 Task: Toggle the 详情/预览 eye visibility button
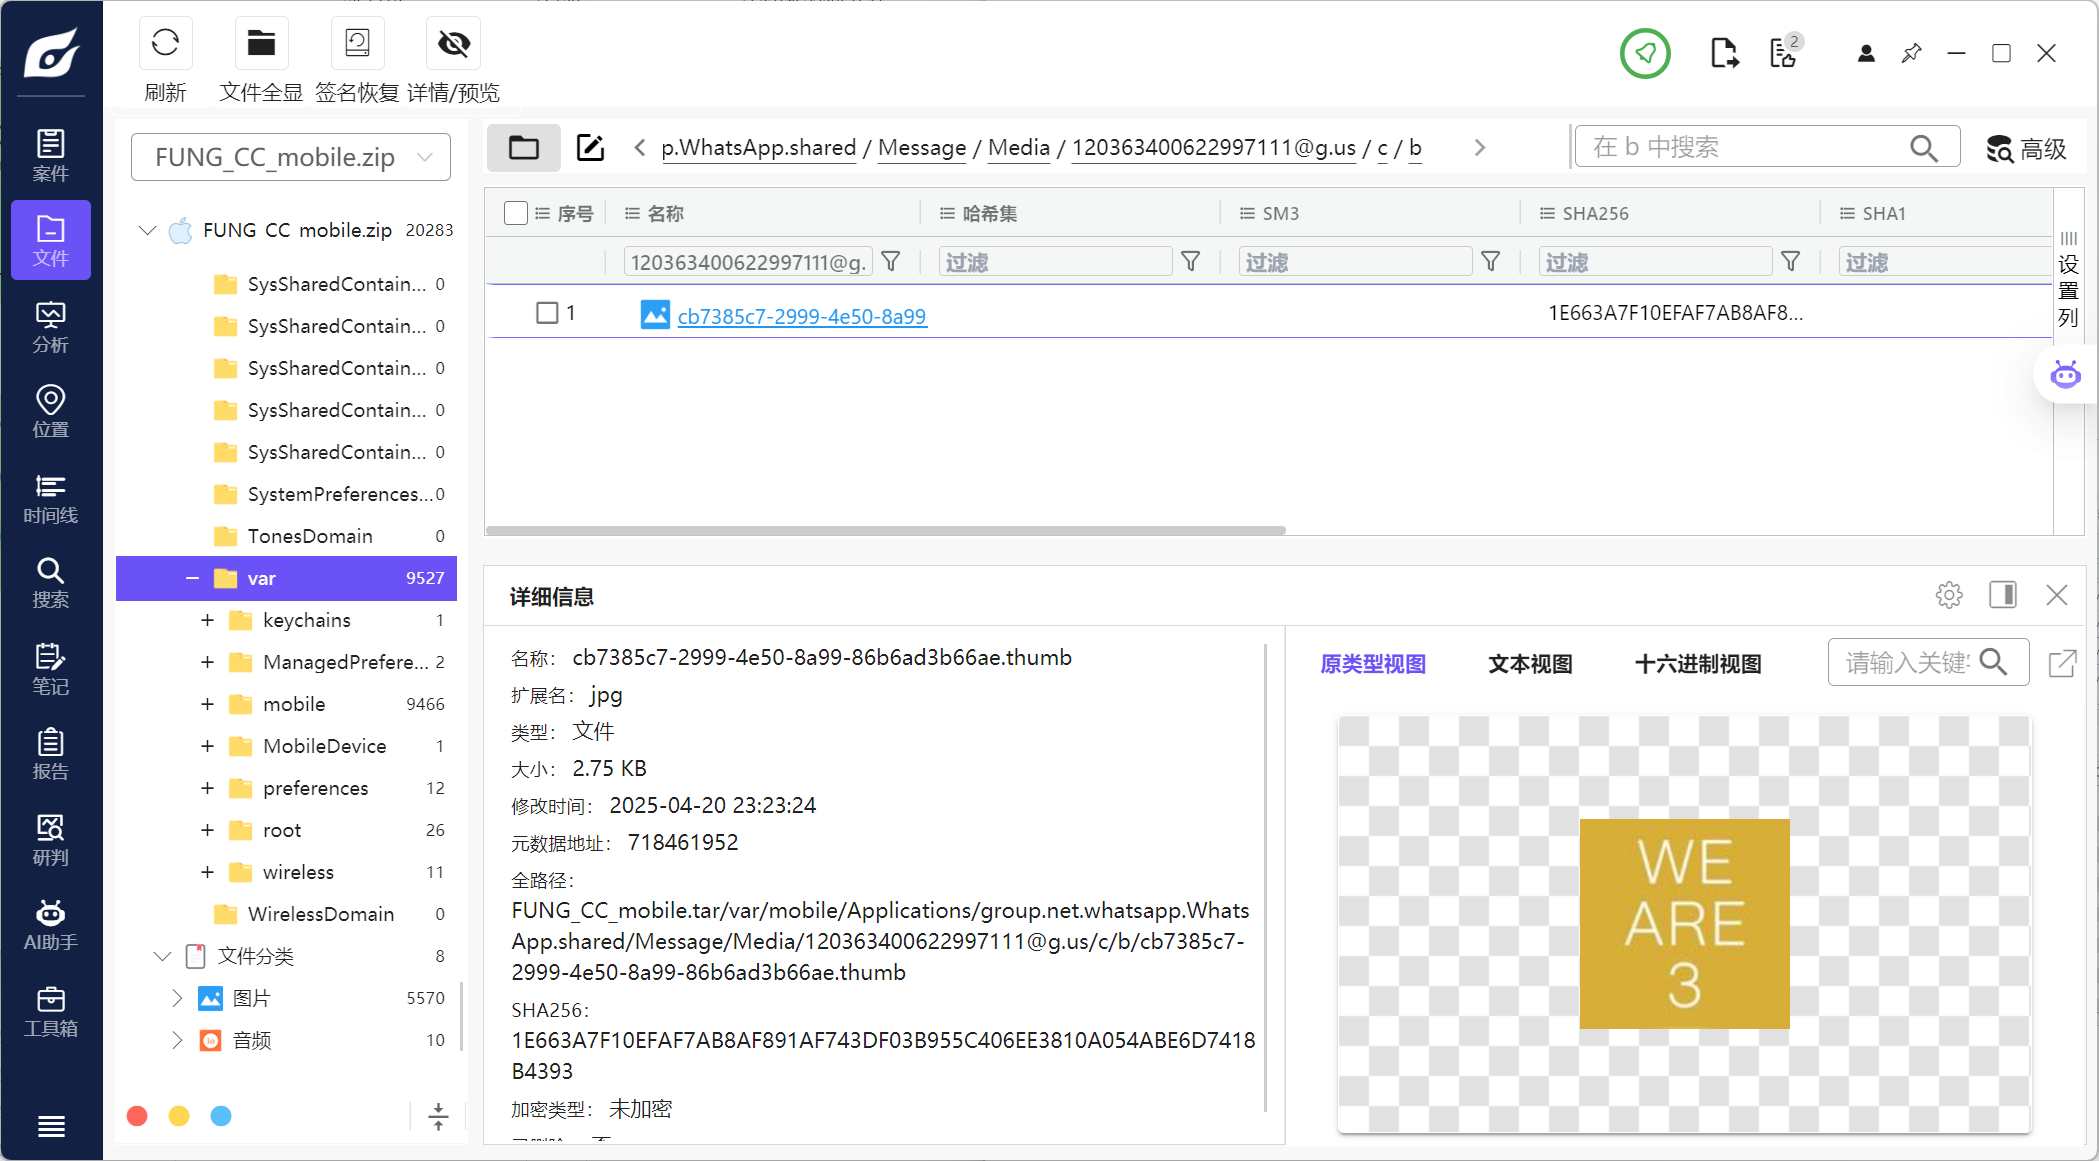click(x=453, y=44)
